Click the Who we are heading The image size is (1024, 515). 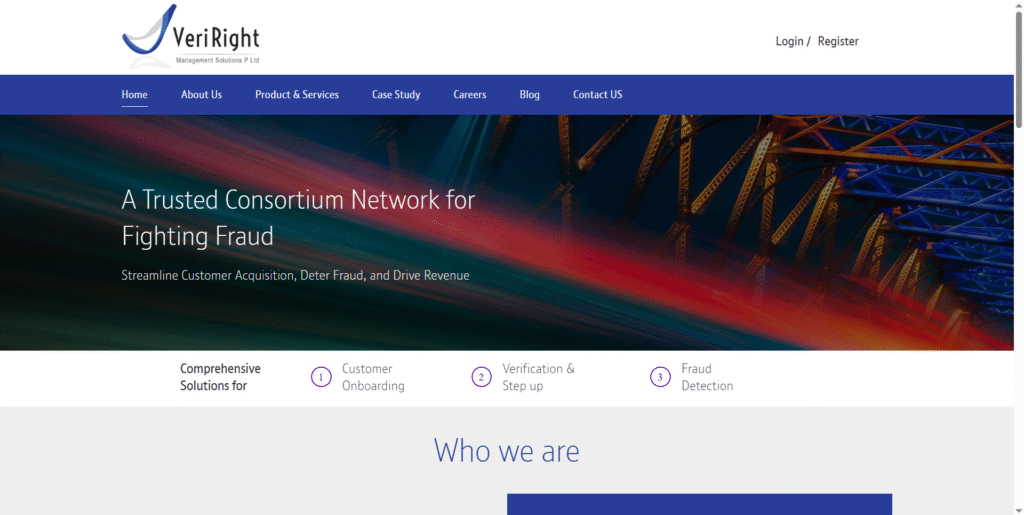(x=507, y=451)
